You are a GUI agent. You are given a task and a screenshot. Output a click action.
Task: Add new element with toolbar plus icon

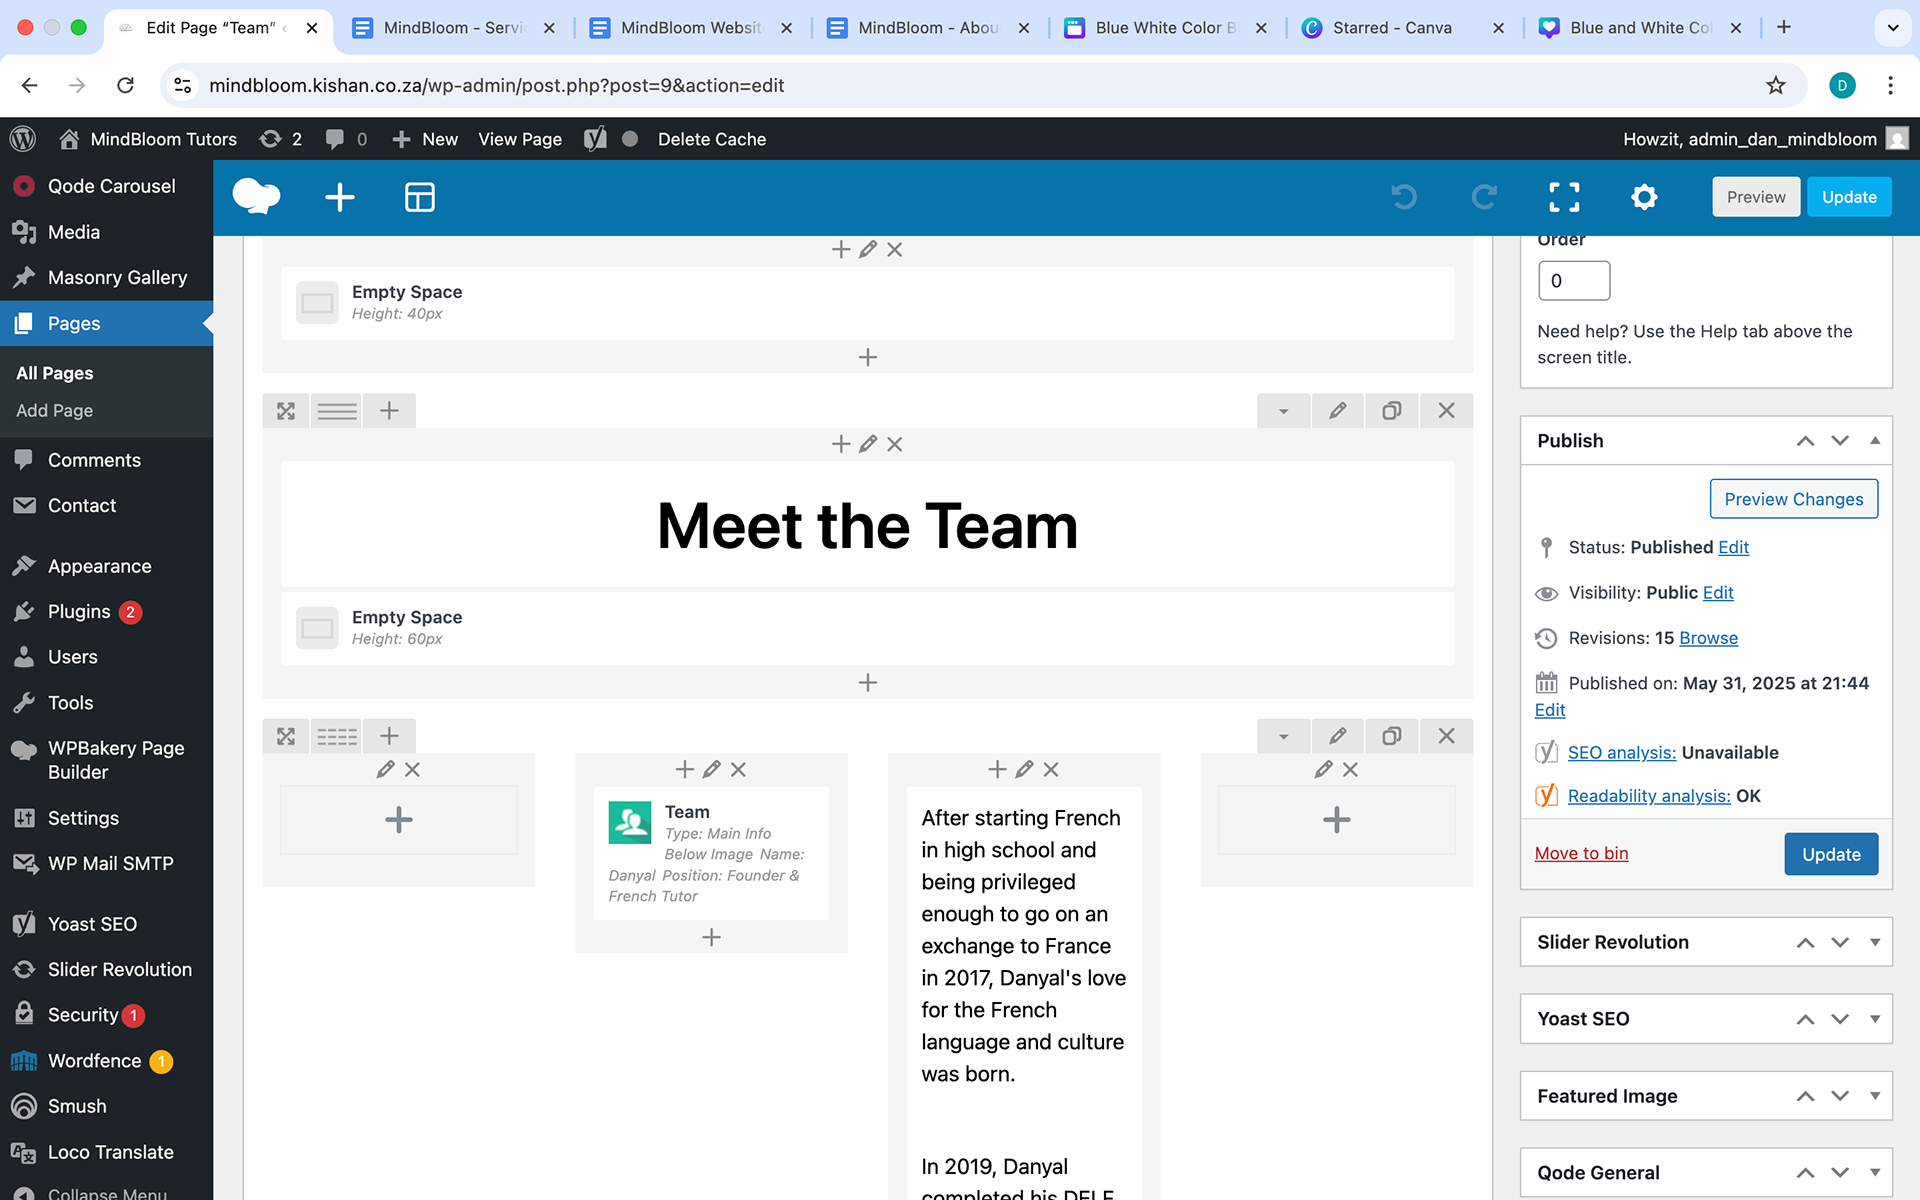(340, 197)
